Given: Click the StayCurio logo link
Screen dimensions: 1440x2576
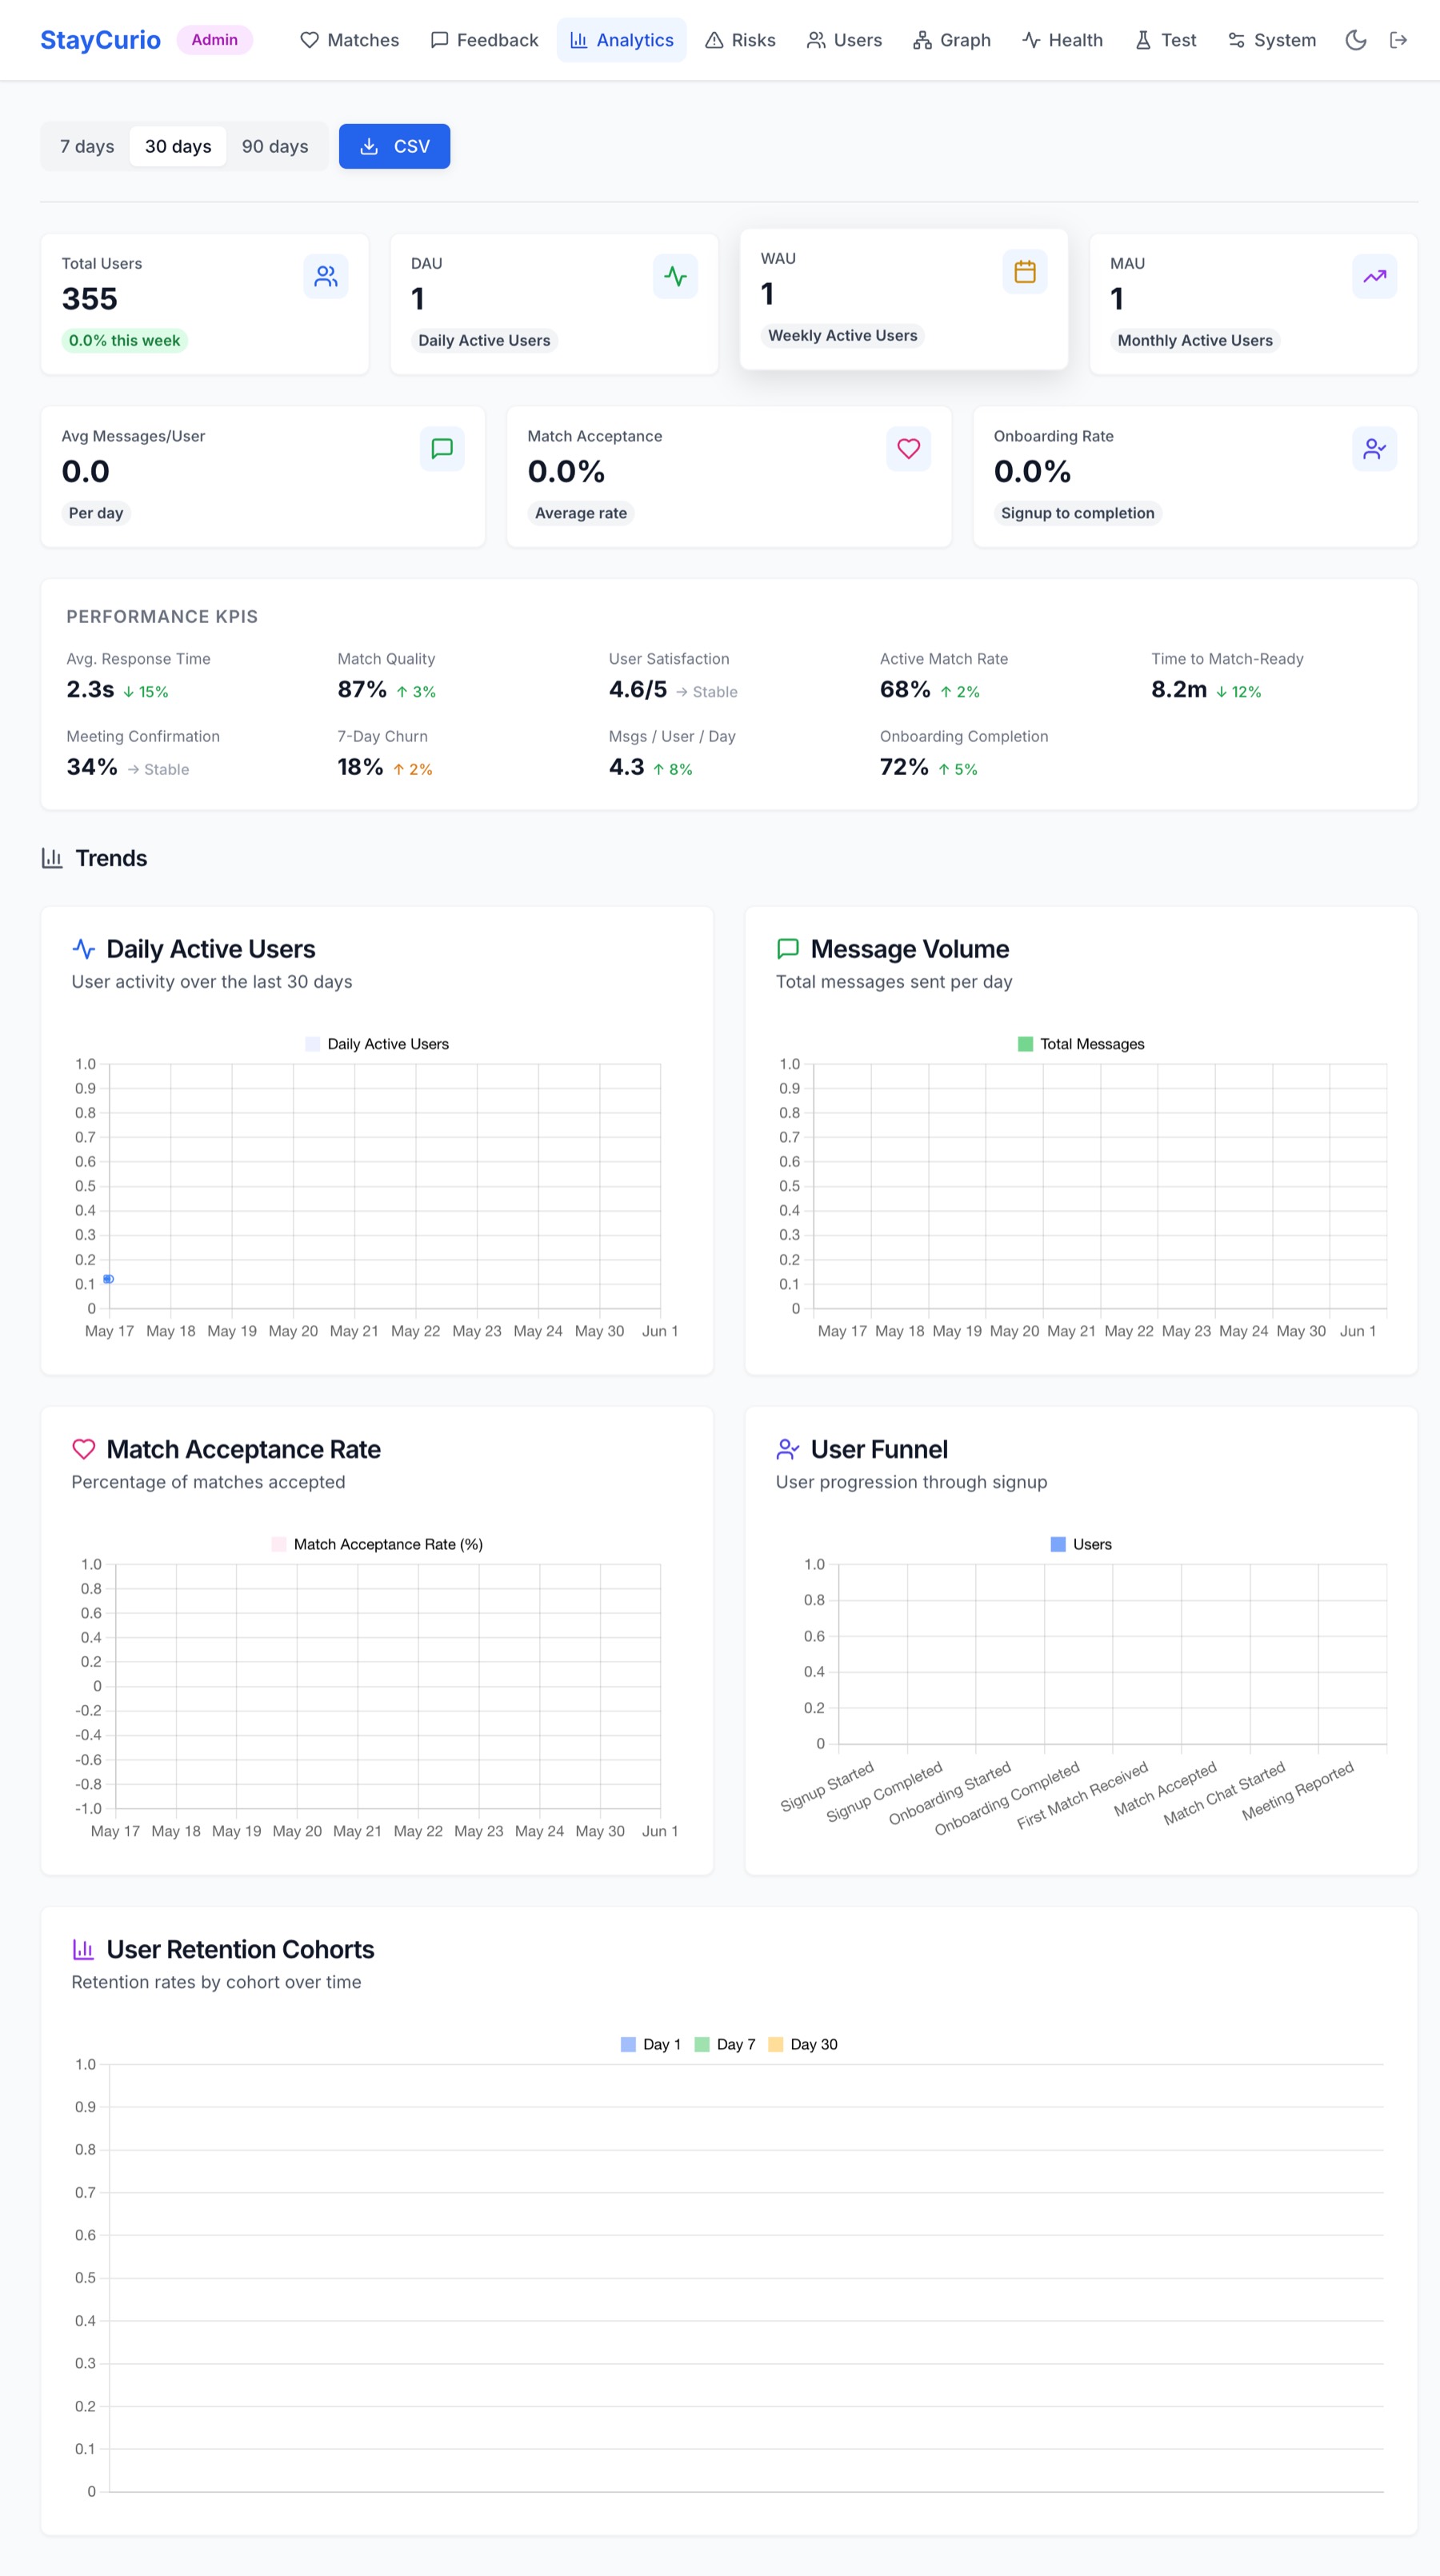Looking at the screenshot, I should [x=100, y=40].
